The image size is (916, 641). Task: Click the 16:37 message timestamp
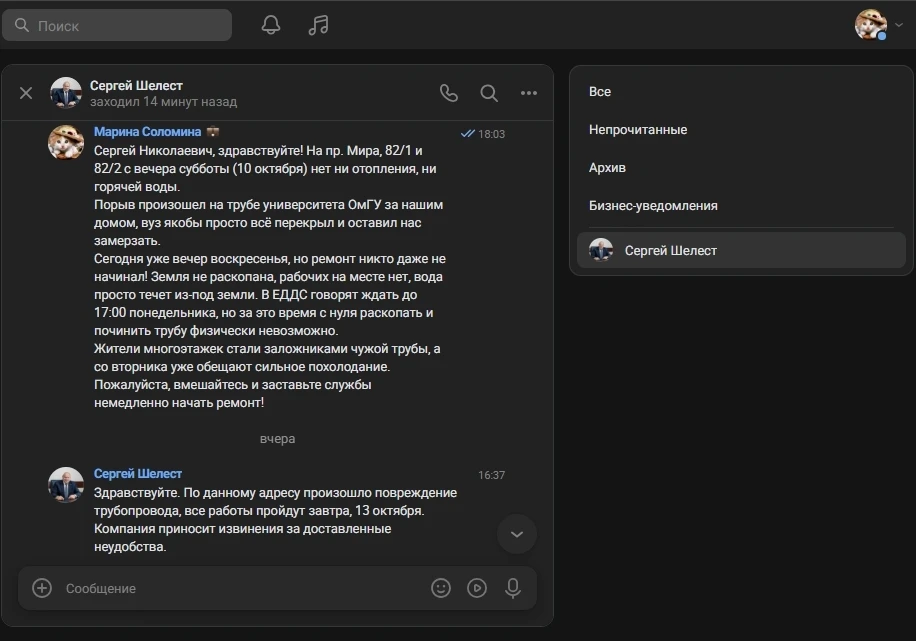coord(491,475)
